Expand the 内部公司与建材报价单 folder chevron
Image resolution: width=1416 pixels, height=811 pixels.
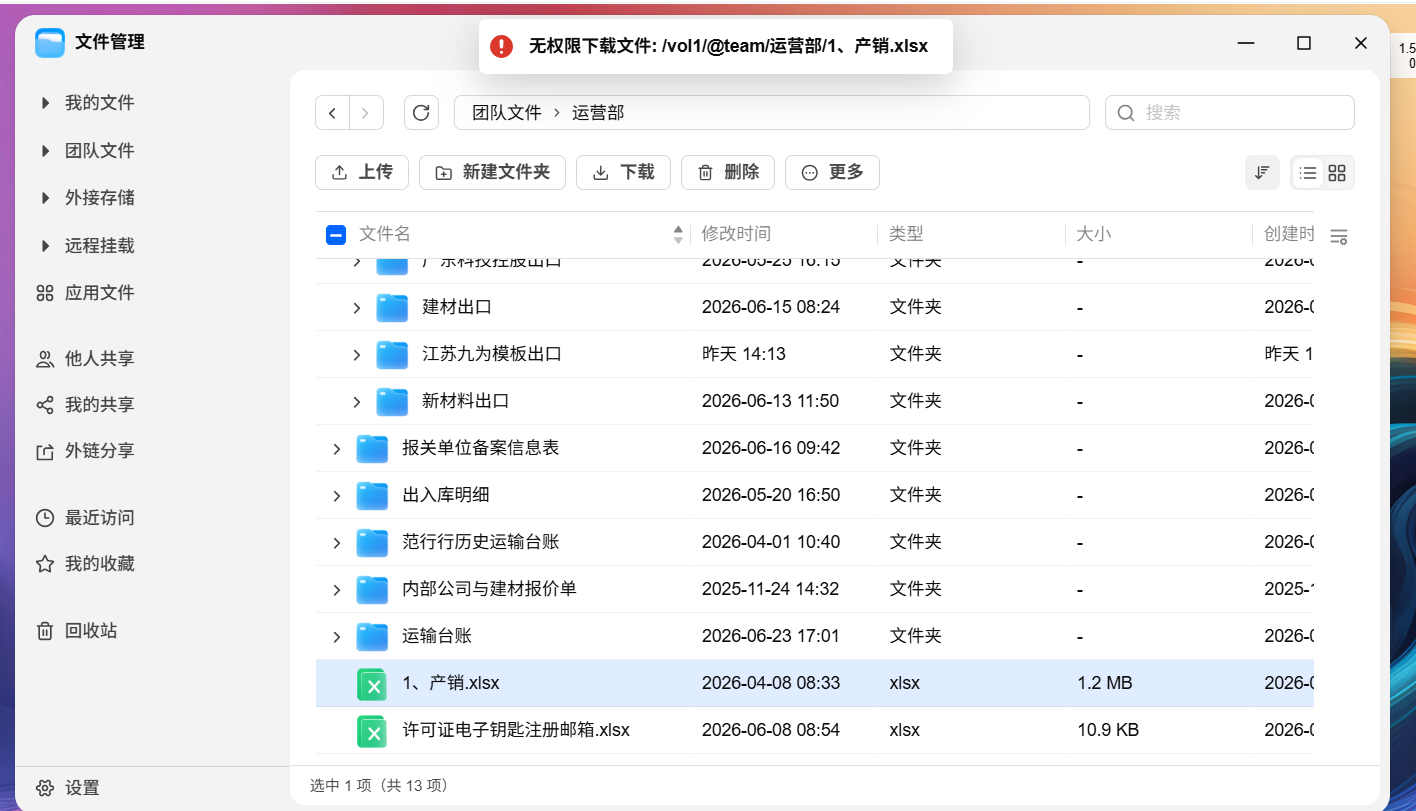point(337,590)
